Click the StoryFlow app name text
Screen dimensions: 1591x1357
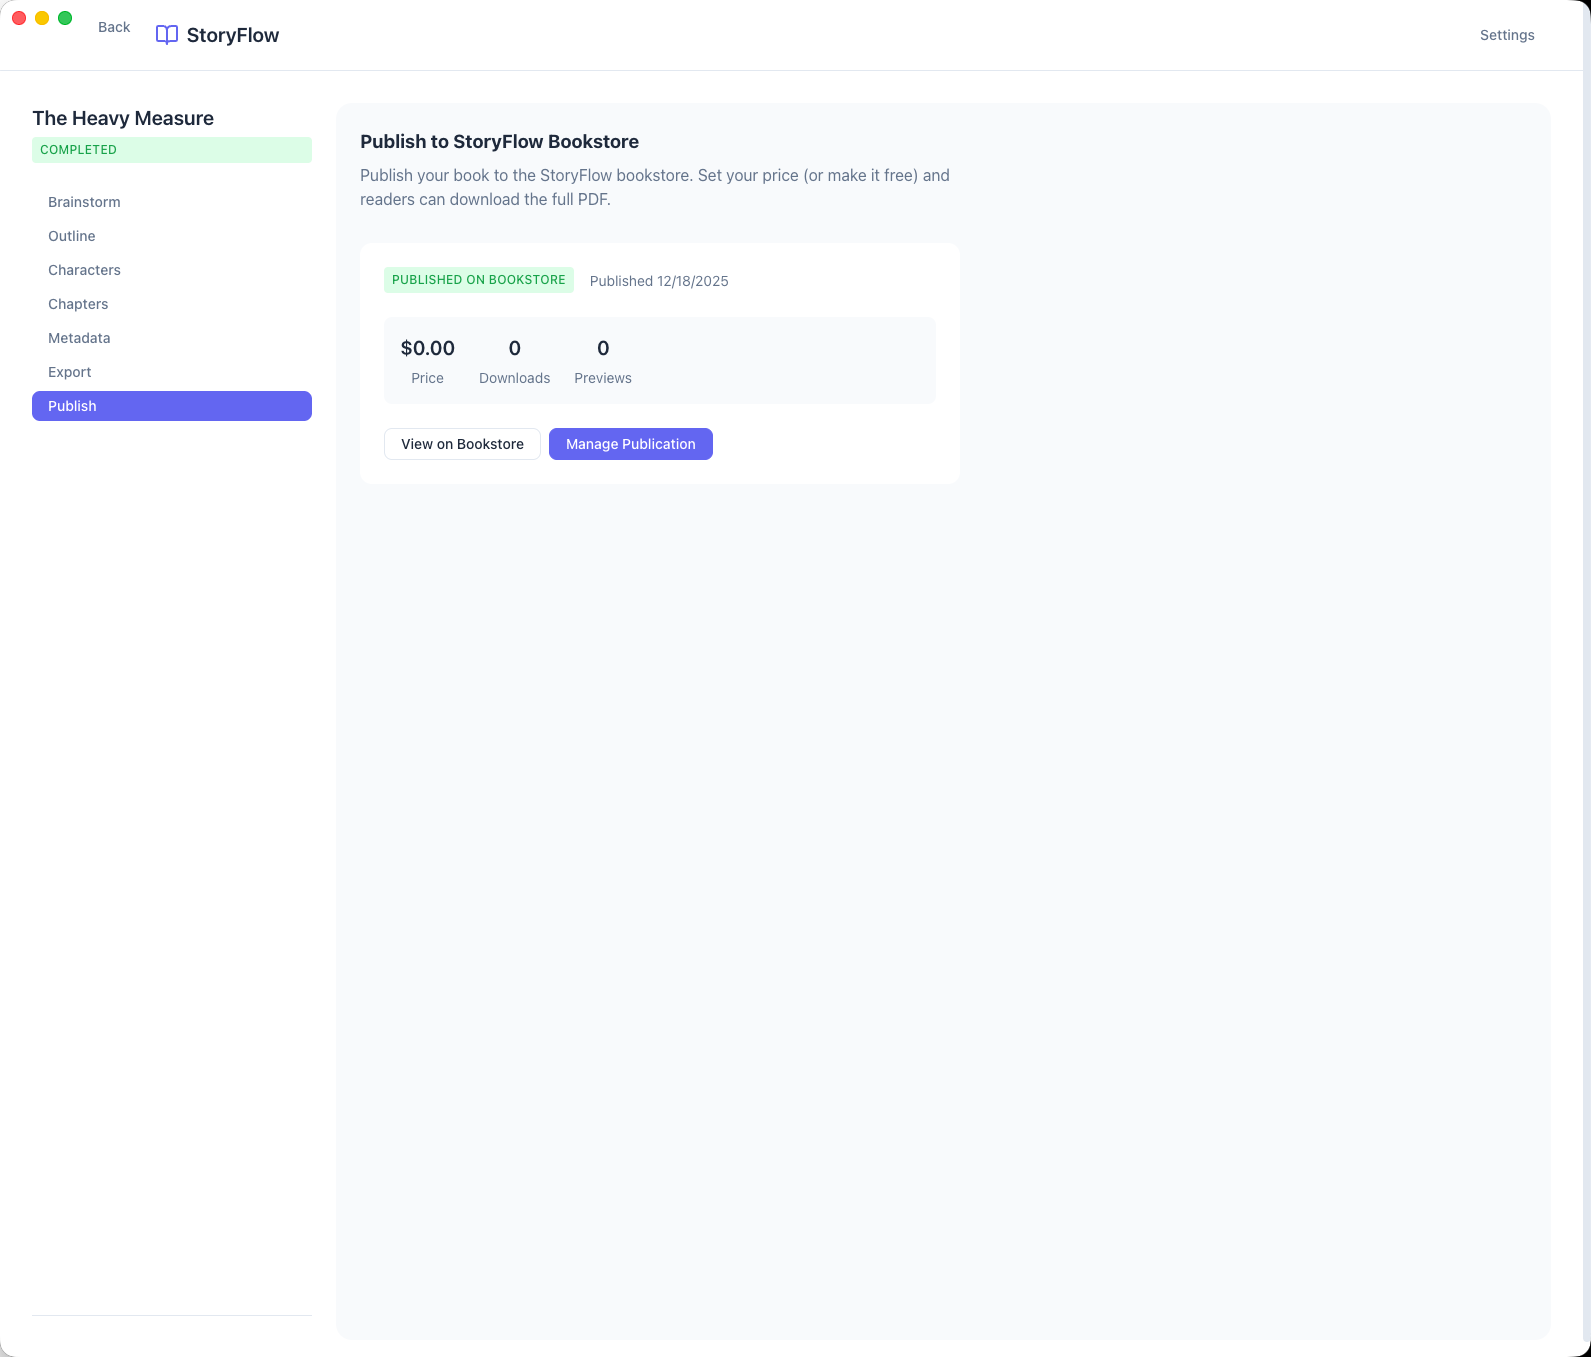tap(233, 35)
